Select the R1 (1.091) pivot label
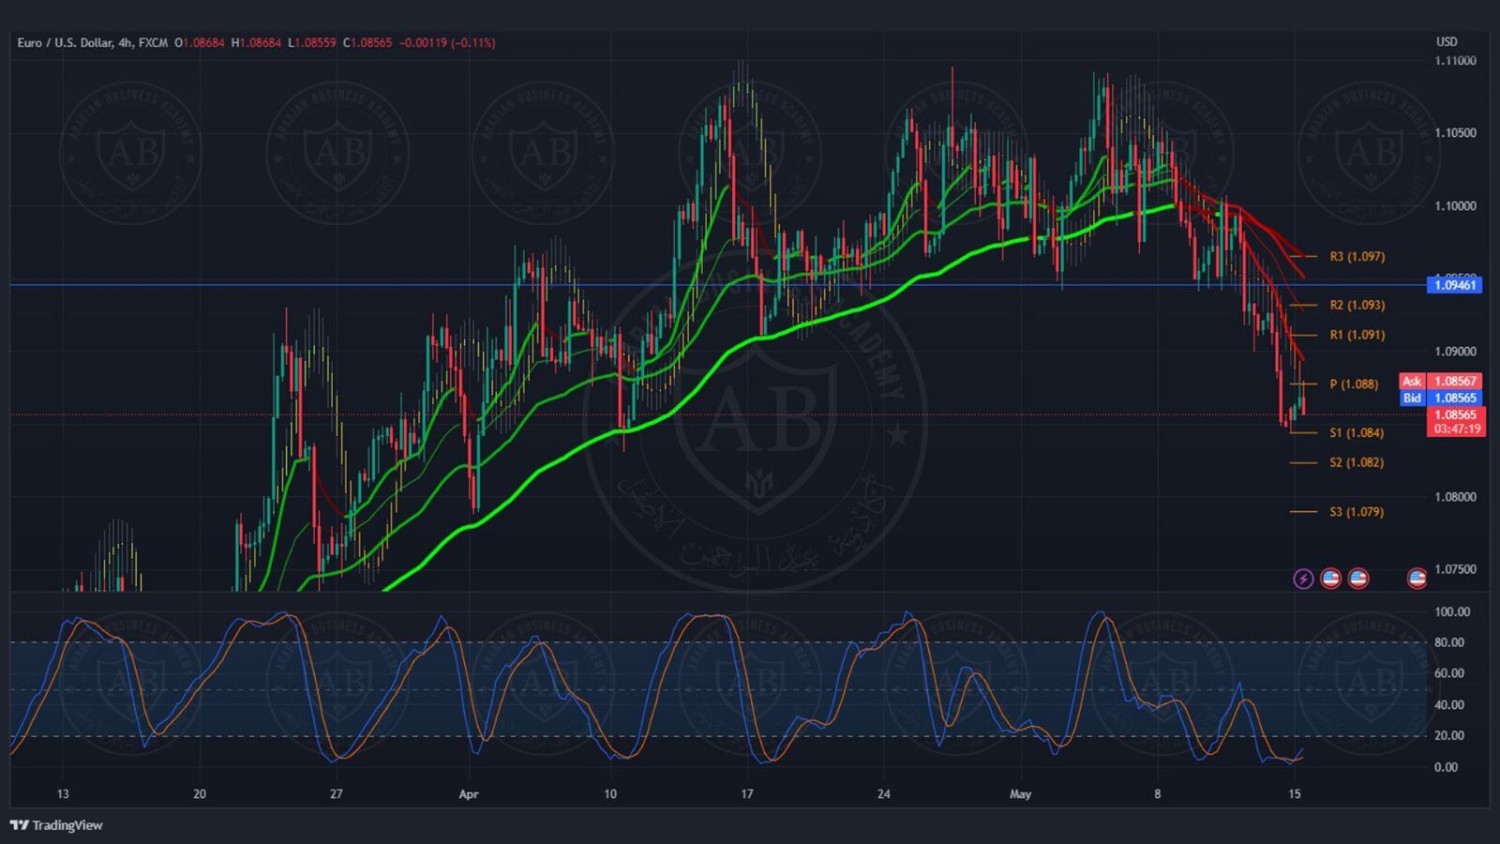Screen dimensions: 1500x844 click(x=1357, y=335)
